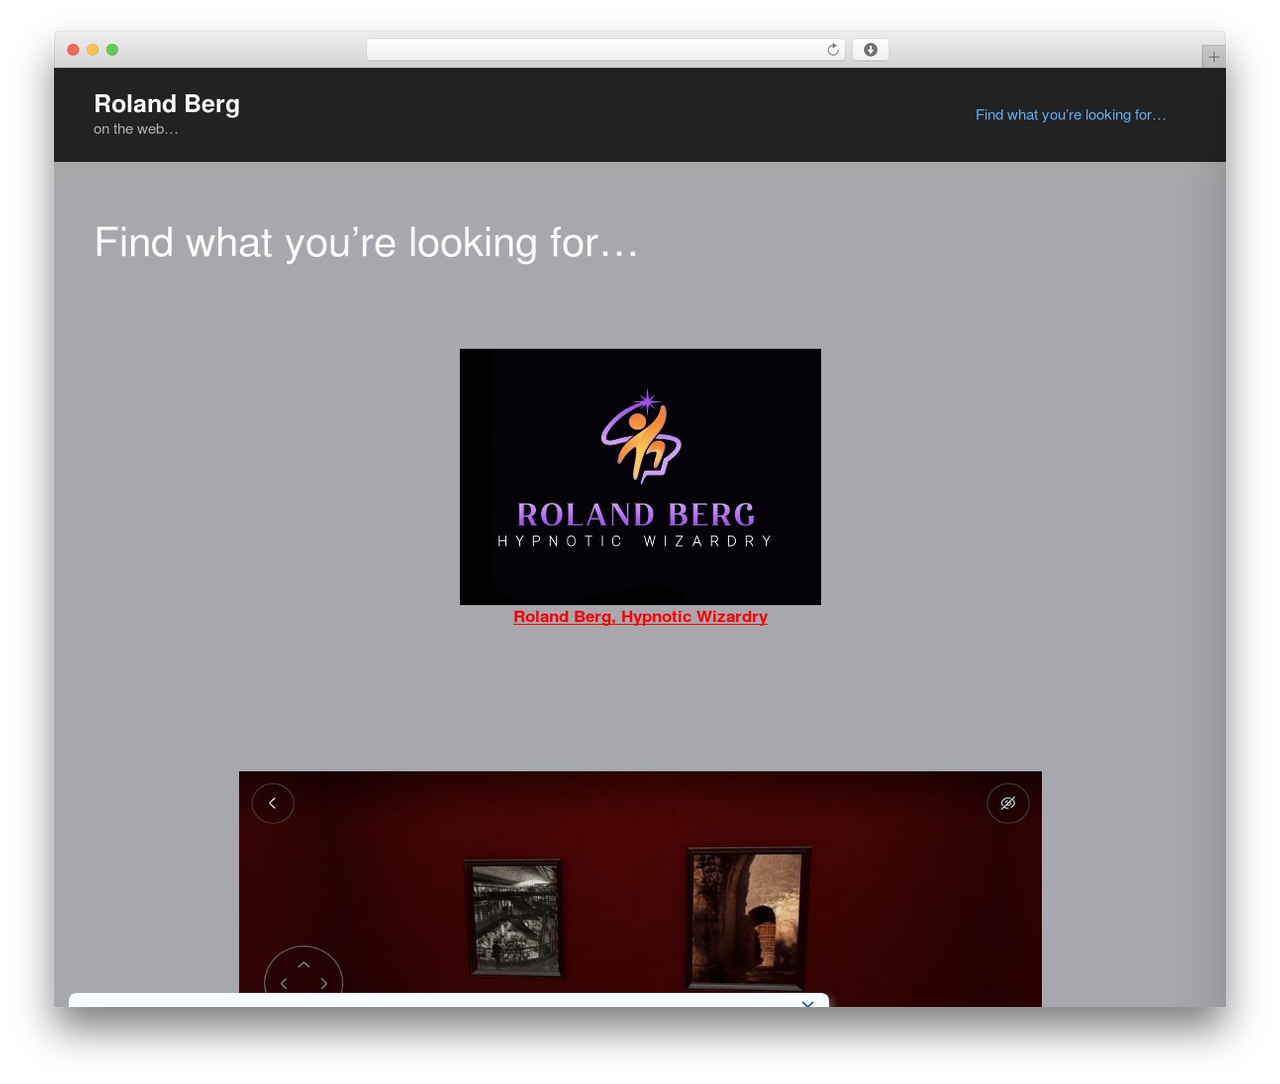This screenshot has width=1280, height=1084.
Task: Open the 'Find what you're looking for…' menu link
Action: click(1070, 115)
